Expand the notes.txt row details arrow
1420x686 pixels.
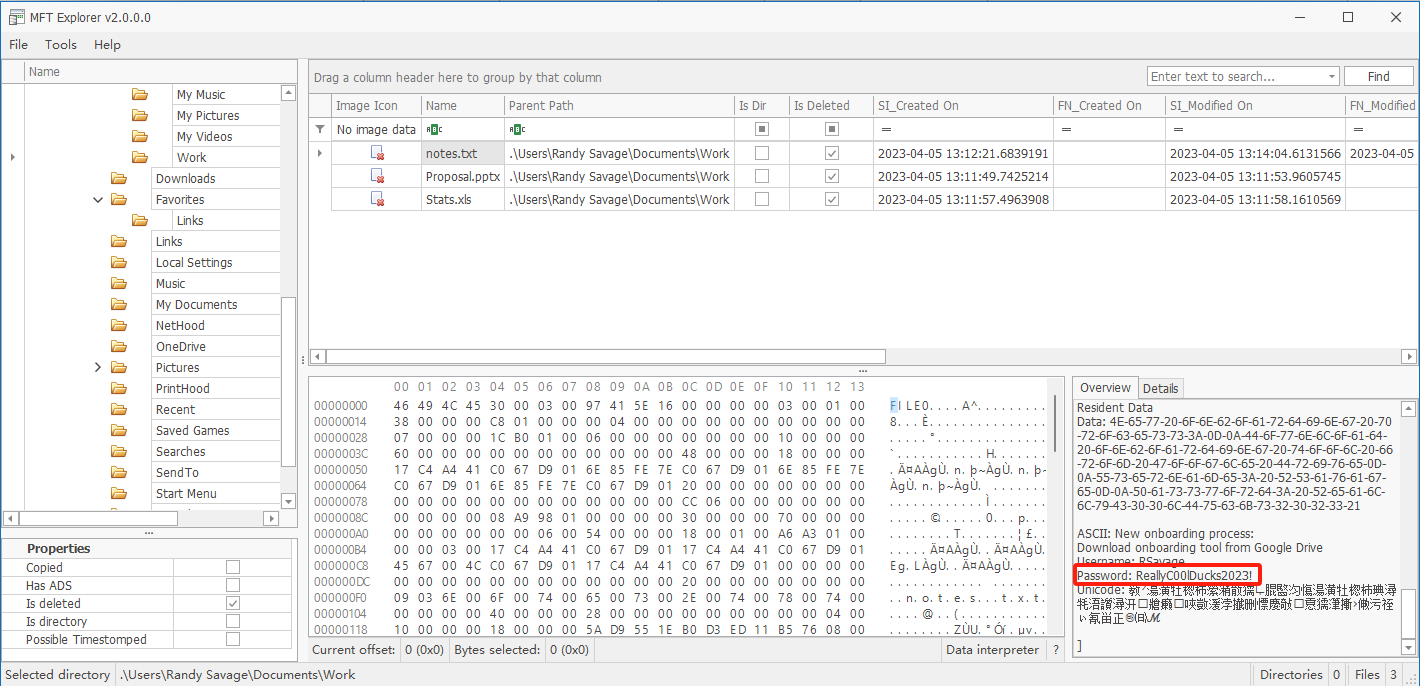coord(319,153)
